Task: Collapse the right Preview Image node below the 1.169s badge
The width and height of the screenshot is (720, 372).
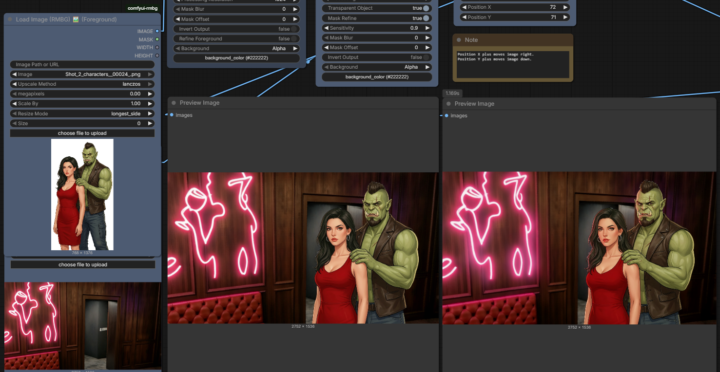Action: 449,104
